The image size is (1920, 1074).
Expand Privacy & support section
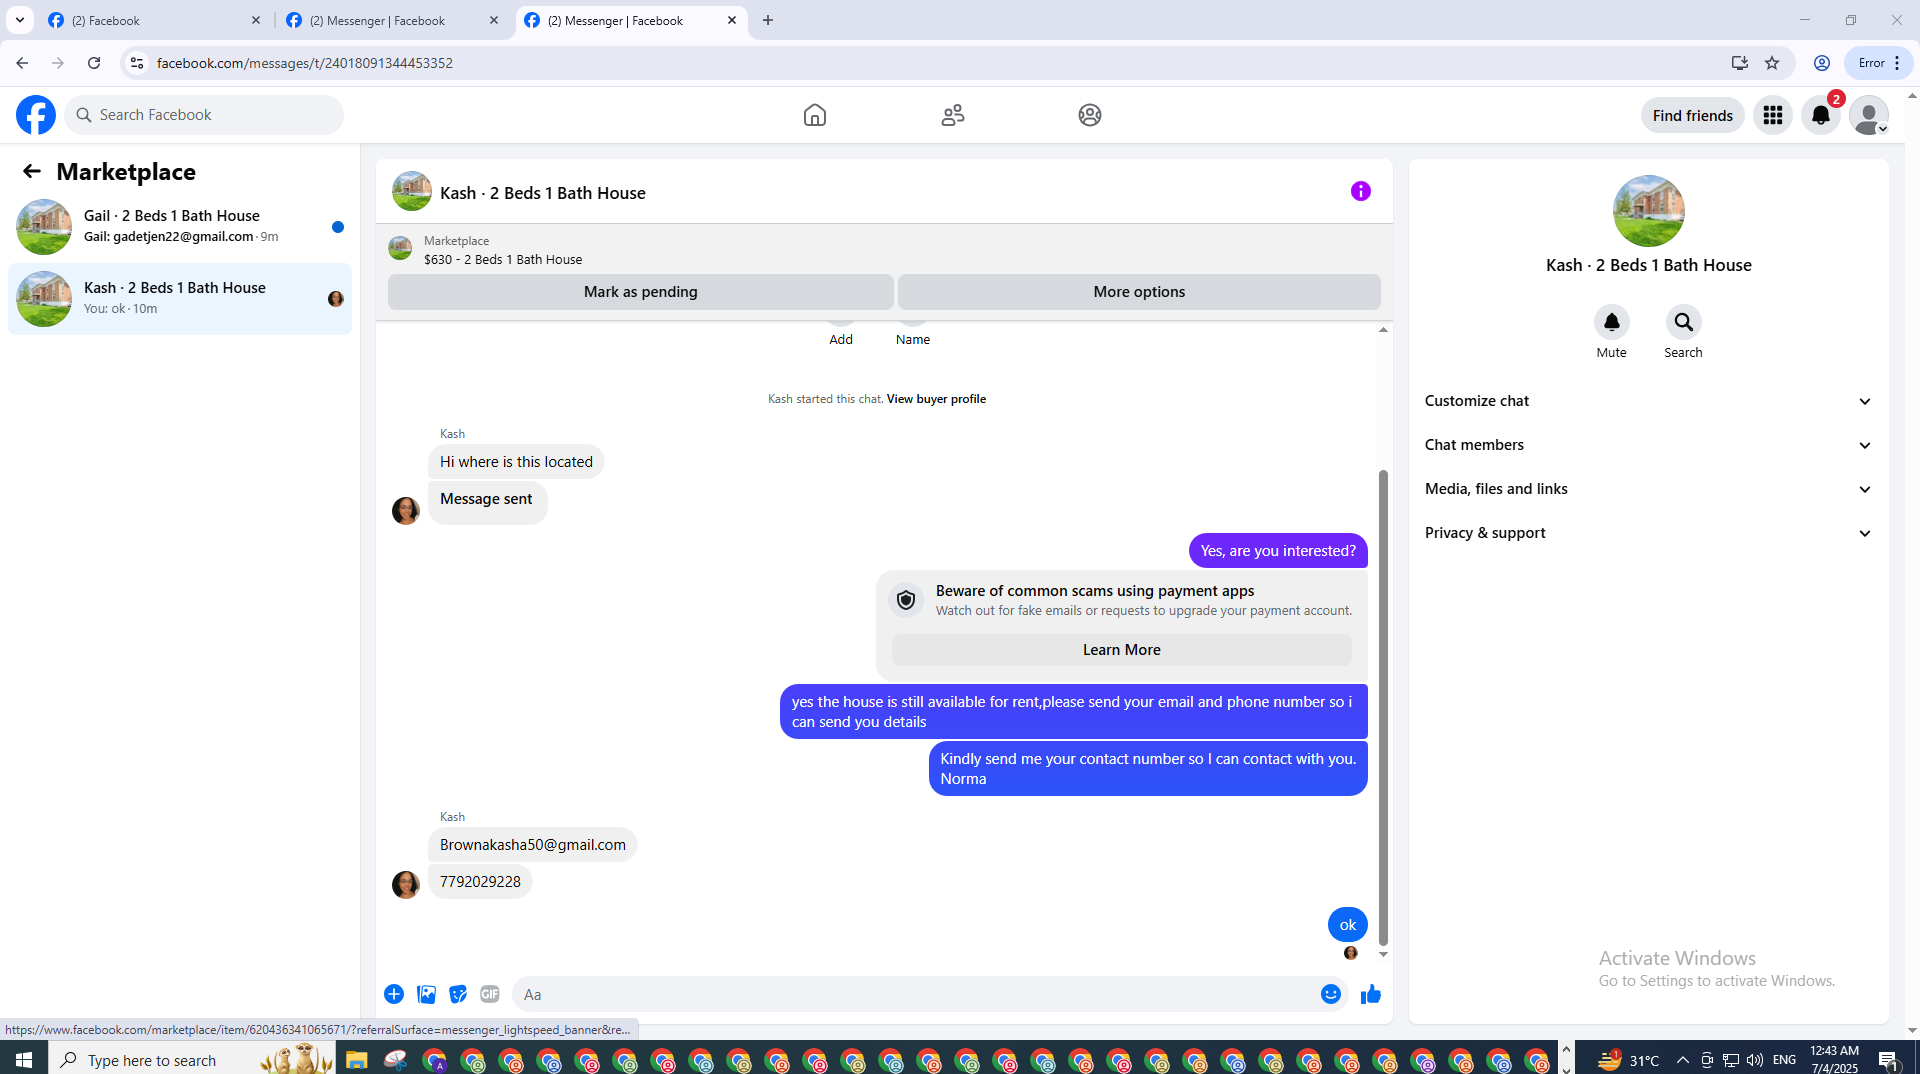click(1648, 533)
